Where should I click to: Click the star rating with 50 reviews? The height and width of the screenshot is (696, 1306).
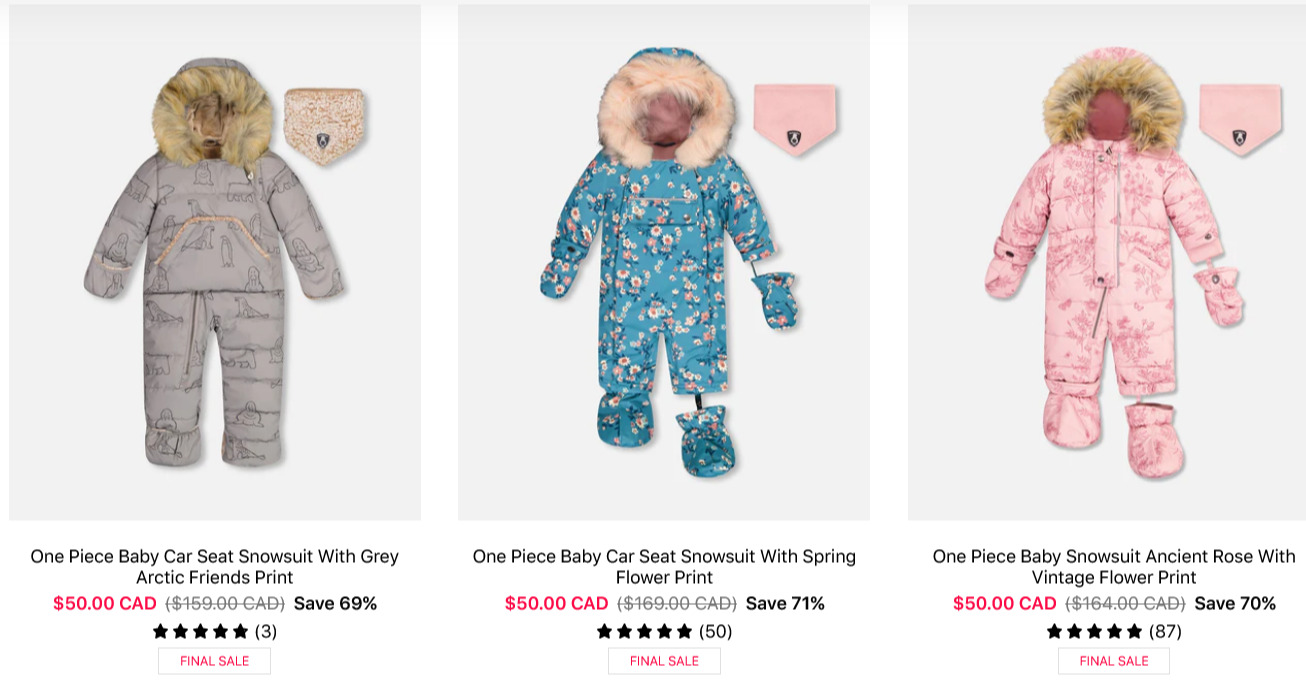click(x=644, y=631)
